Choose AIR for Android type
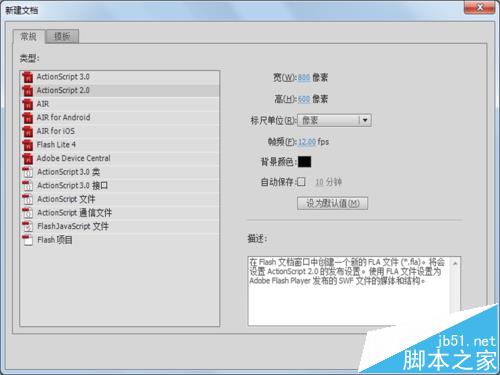500x375 pixels. pos(120,118)
